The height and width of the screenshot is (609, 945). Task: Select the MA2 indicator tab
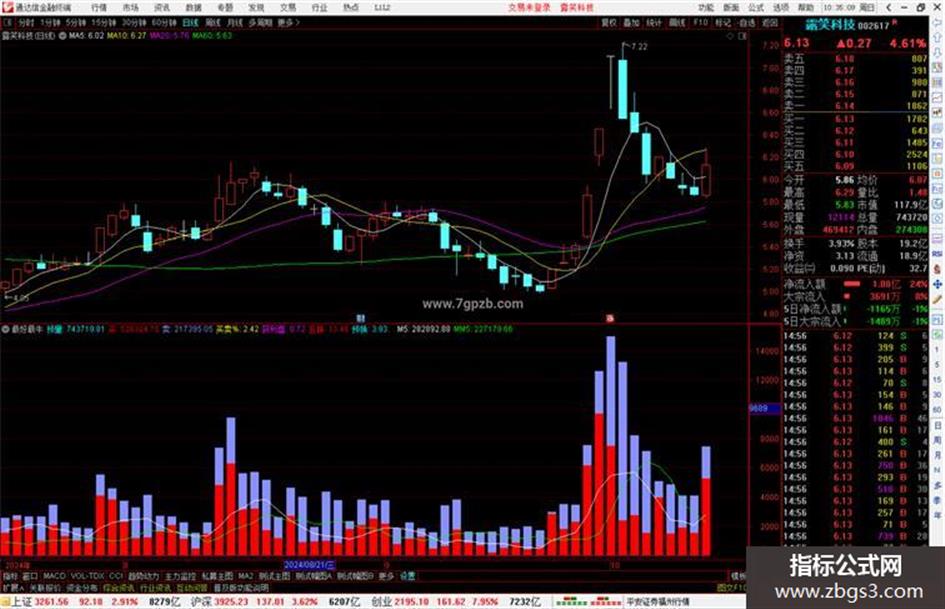click(x=245, y=576)
